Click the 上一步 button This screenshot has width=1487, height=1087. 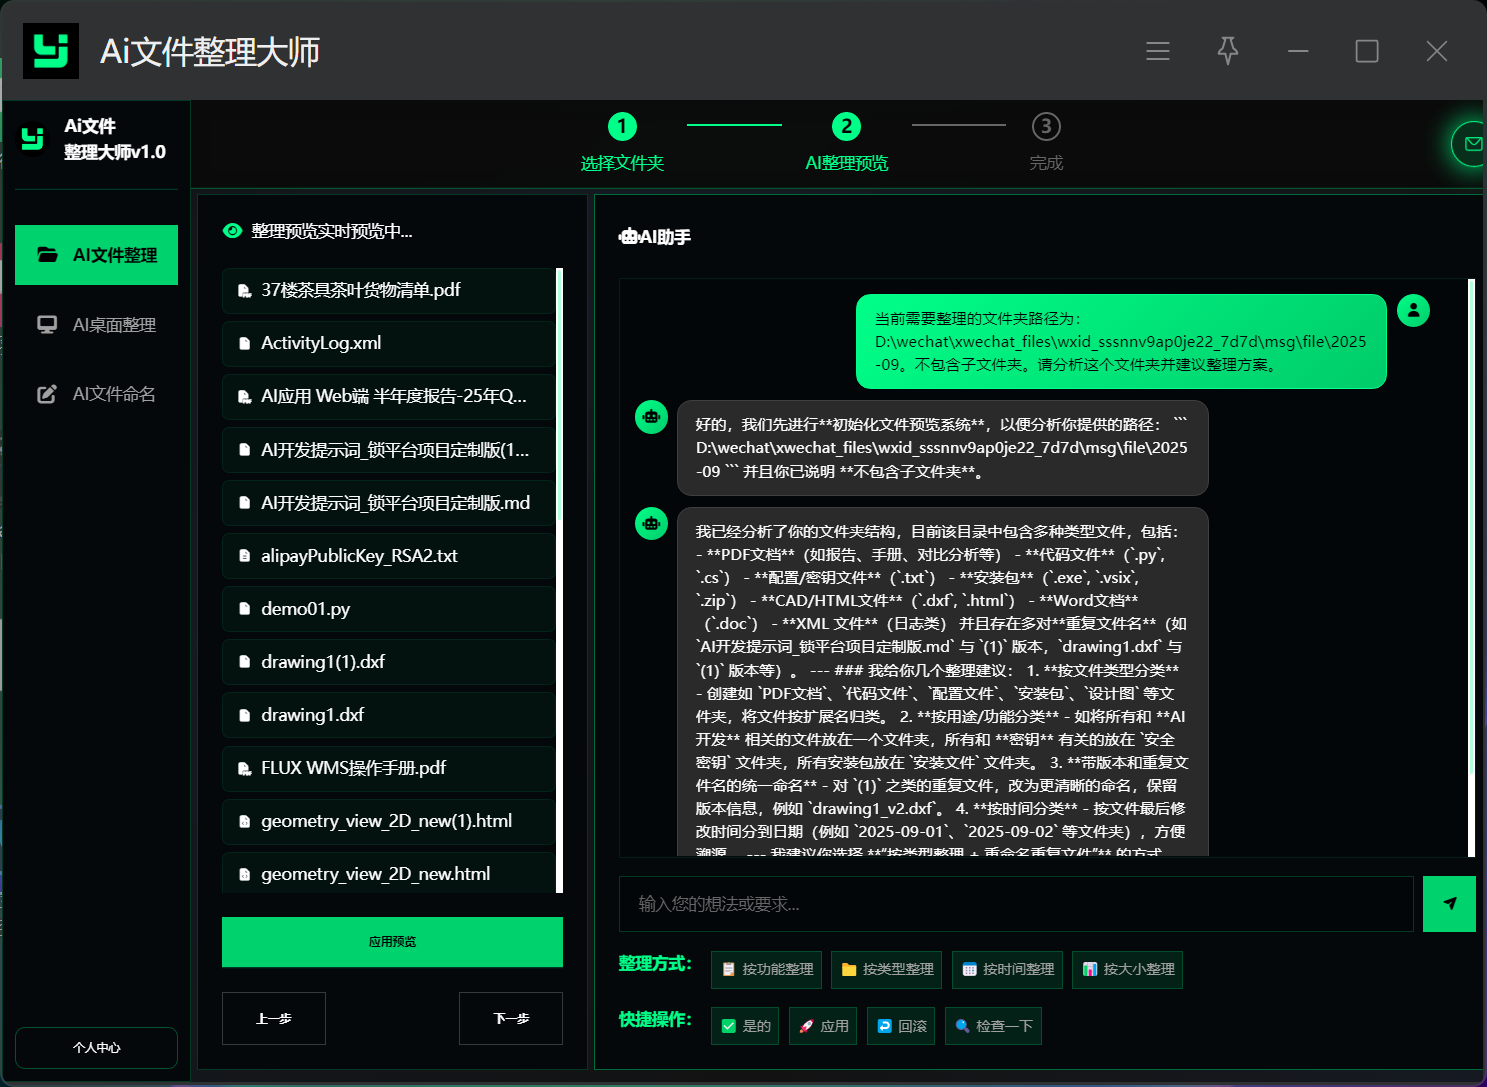point(274,1018)
